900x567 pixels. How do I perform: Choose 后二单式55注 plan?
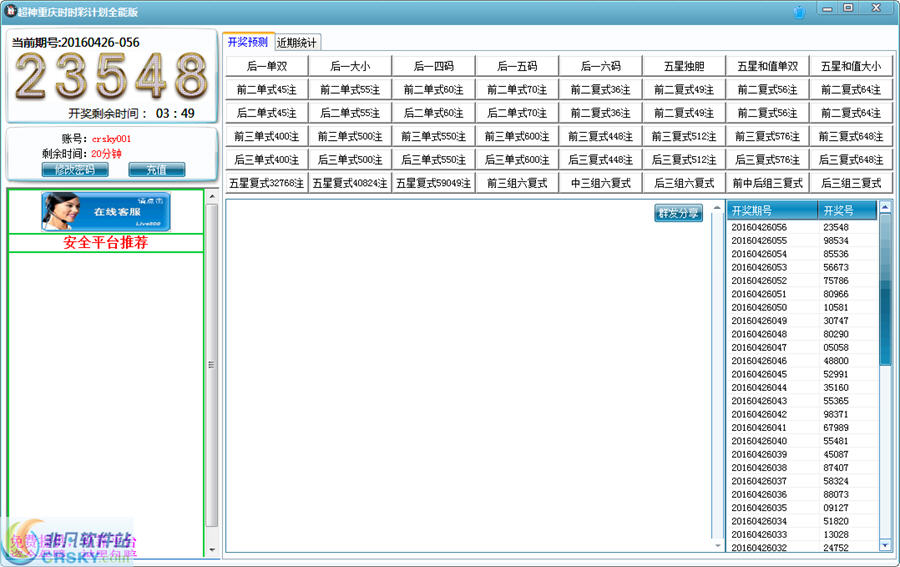coord(350,113)
